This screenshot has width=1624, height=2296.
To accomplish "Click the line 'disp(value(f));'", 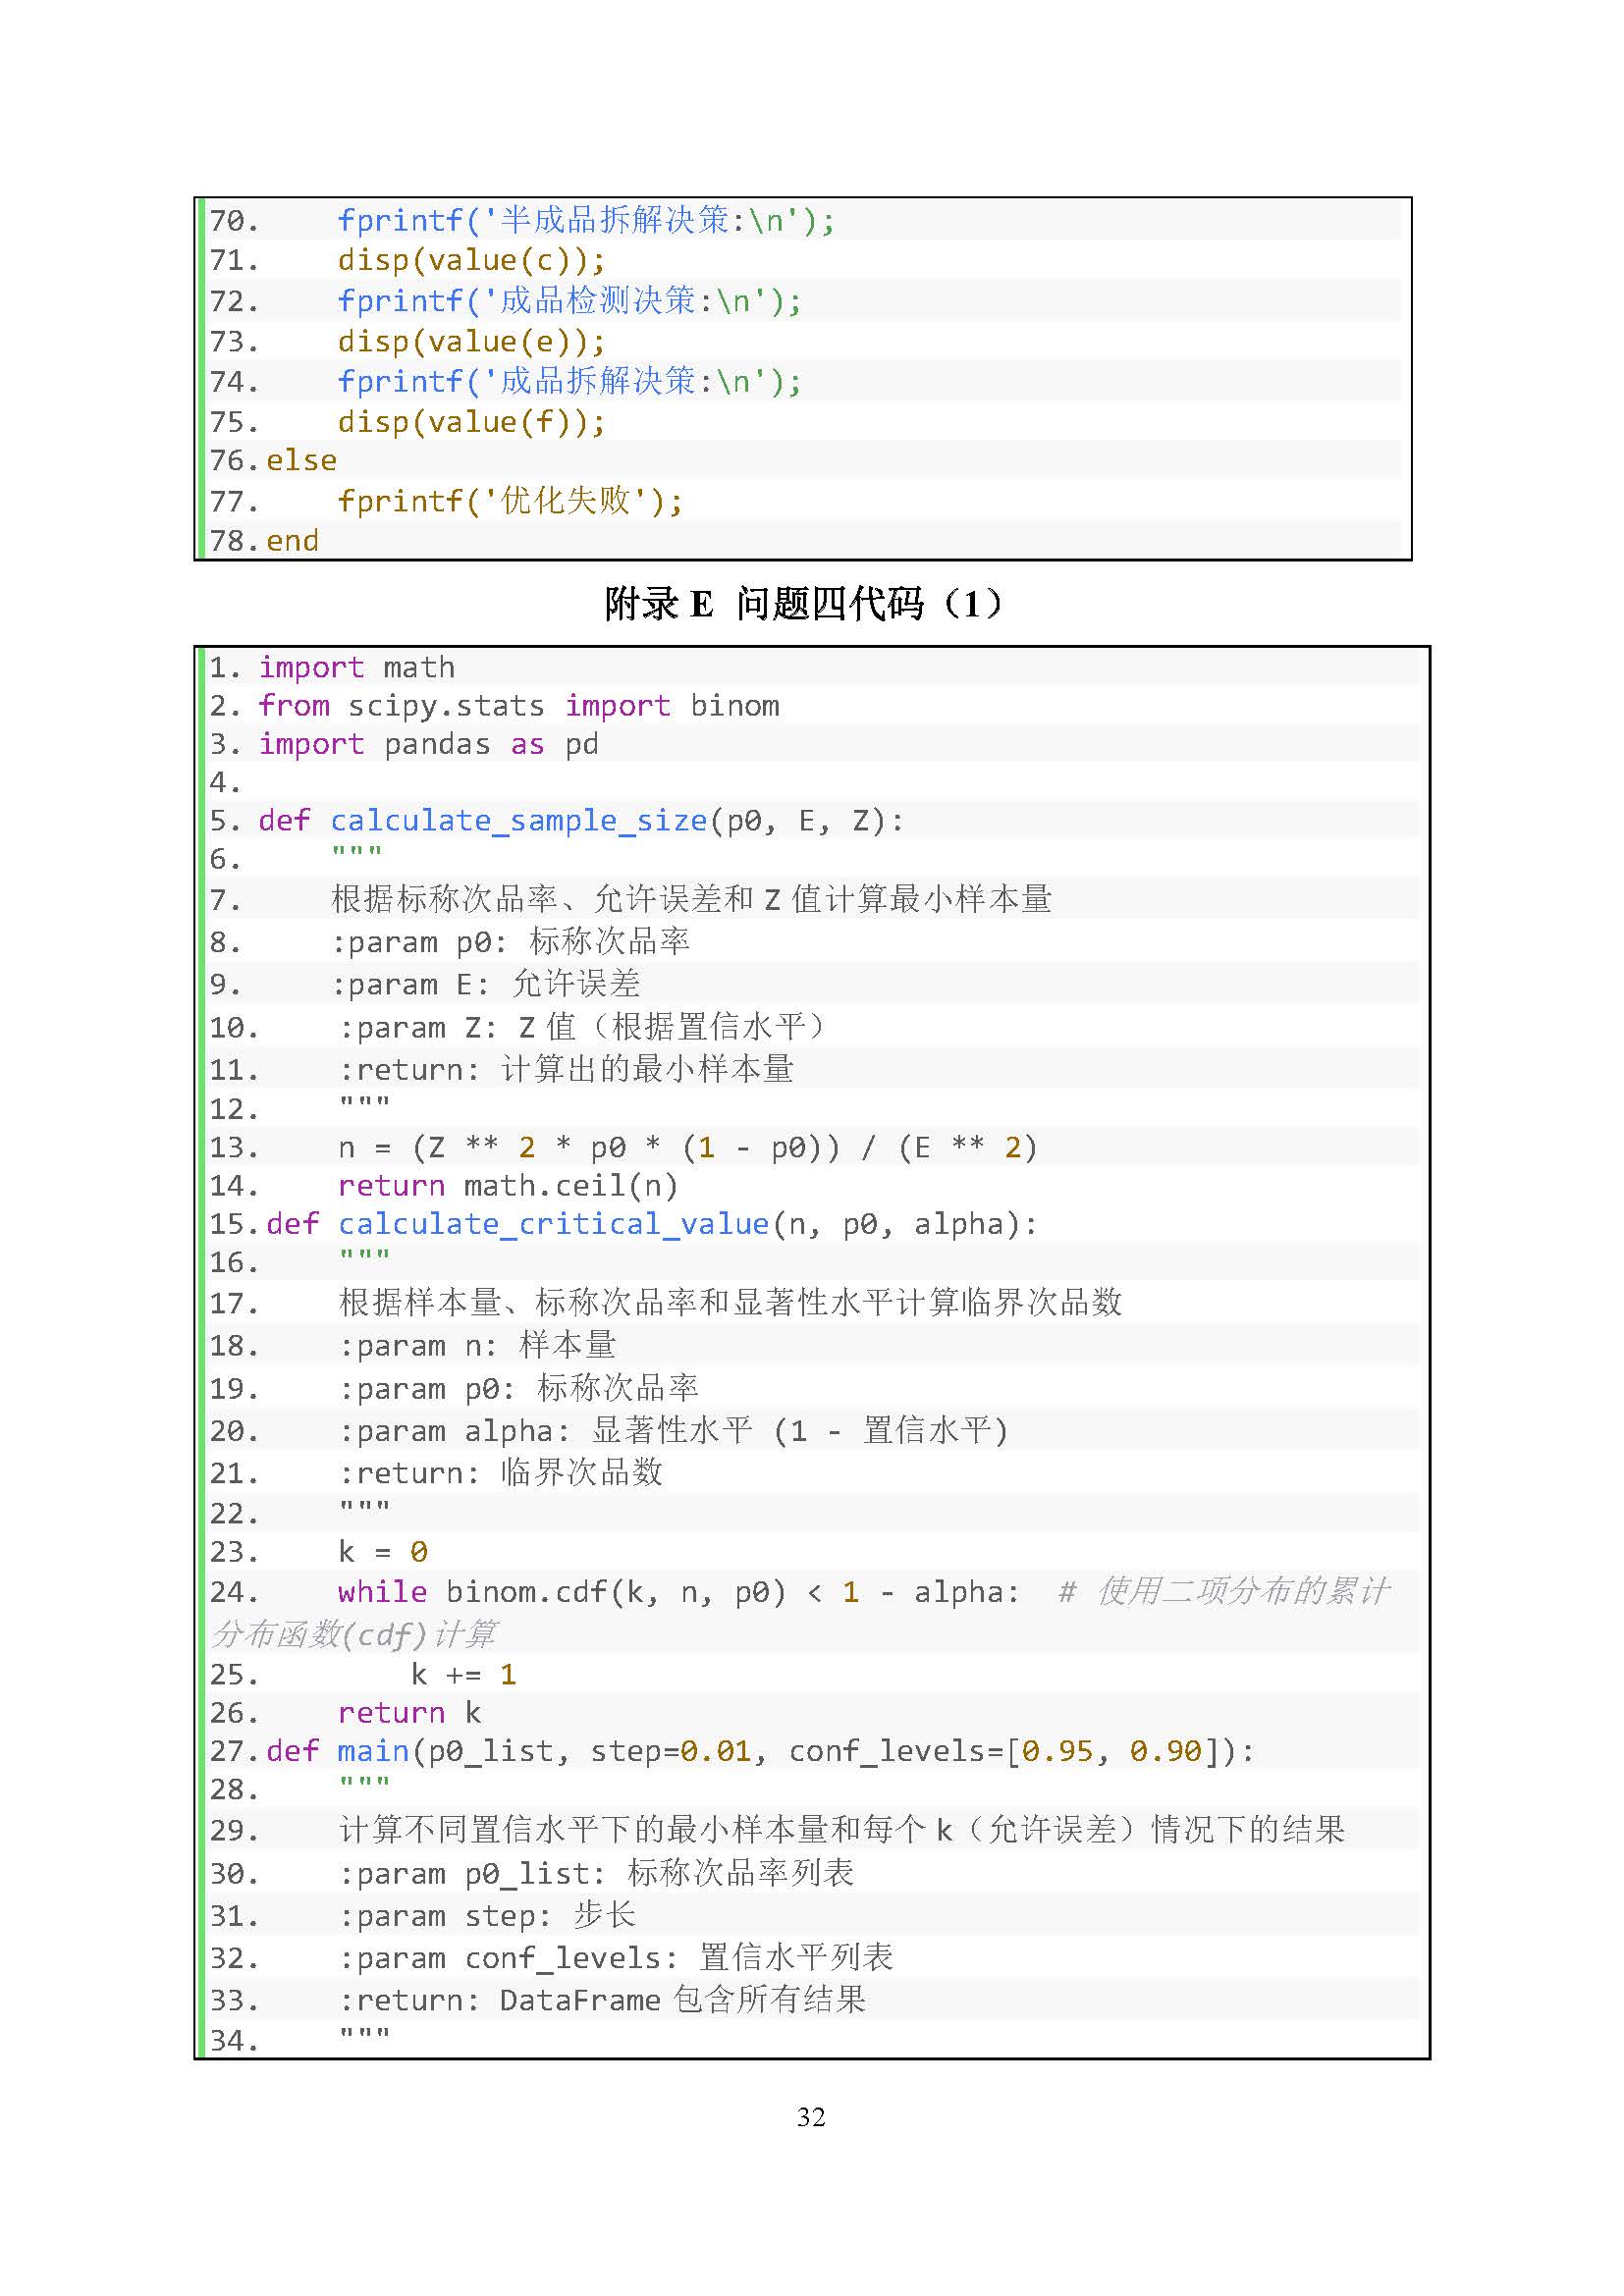I will pyautogui.click(x=471, y=422).
